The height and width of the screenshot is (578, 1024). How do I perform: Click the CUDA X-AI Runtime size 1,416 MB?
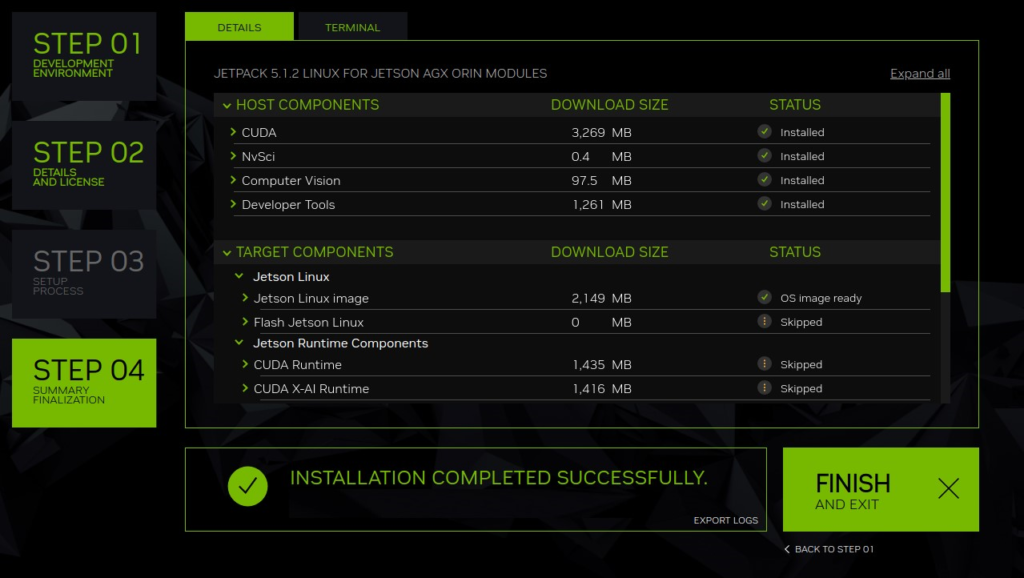pyautogui.click(x=601, y=389)
